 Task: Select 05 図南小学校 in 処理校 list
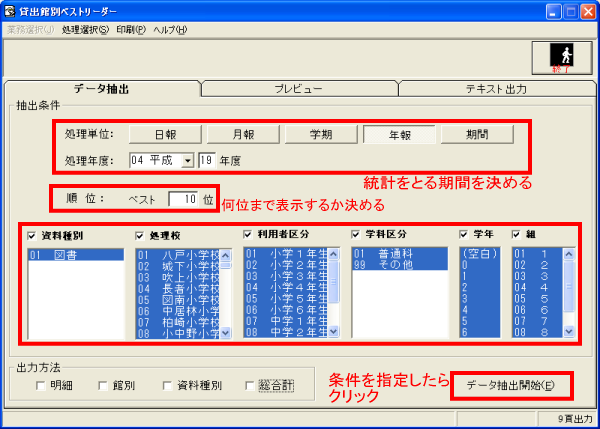tap(178, 300)
